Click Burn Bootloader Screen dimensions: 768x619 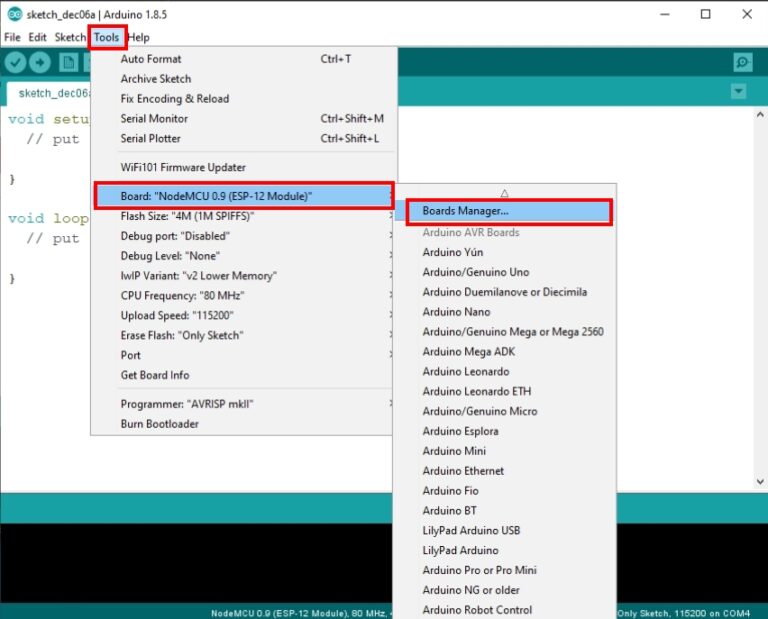(x=243, y=424)
